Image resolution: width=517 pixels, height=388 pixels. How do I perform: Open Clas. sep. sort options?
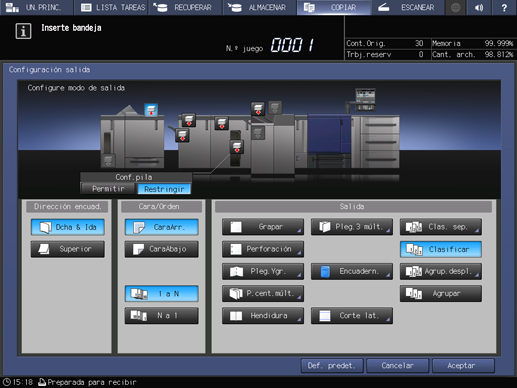(x=441, y=227)
